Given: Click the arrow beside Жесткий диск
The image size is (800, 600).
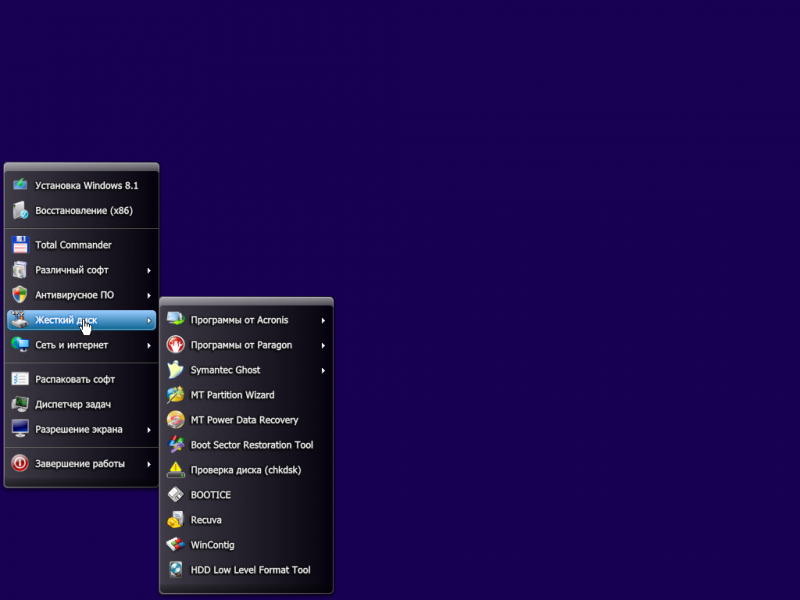Looking at the screenshot, I should [149, 320].
